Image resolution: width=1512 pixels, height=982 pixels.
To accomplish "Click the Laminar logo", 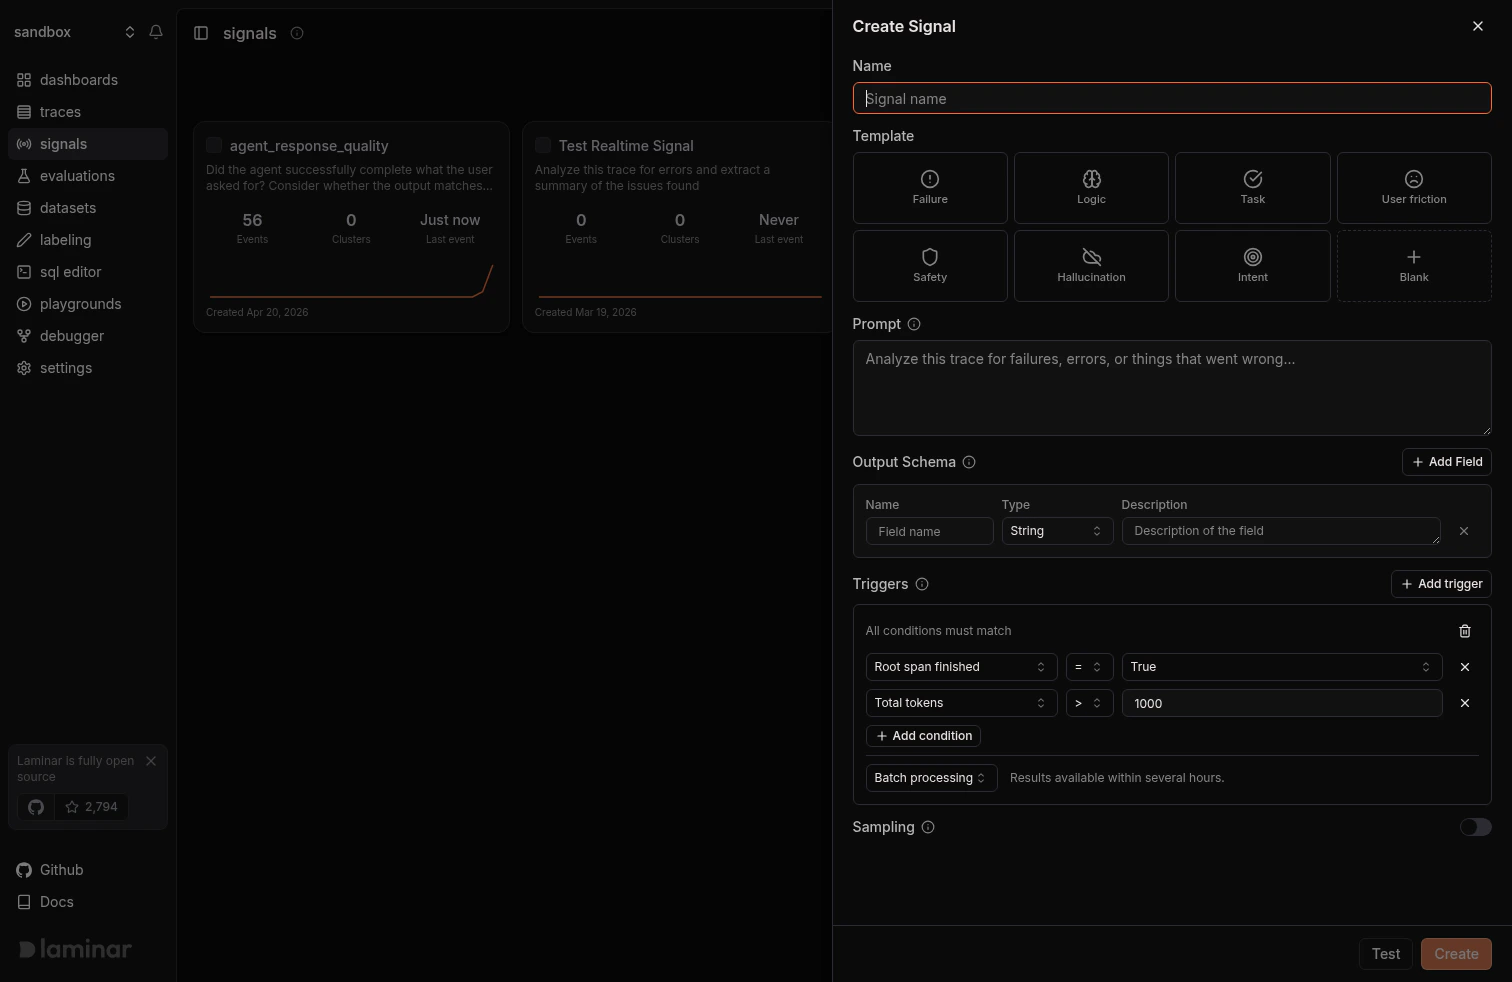I will [76, 949].
